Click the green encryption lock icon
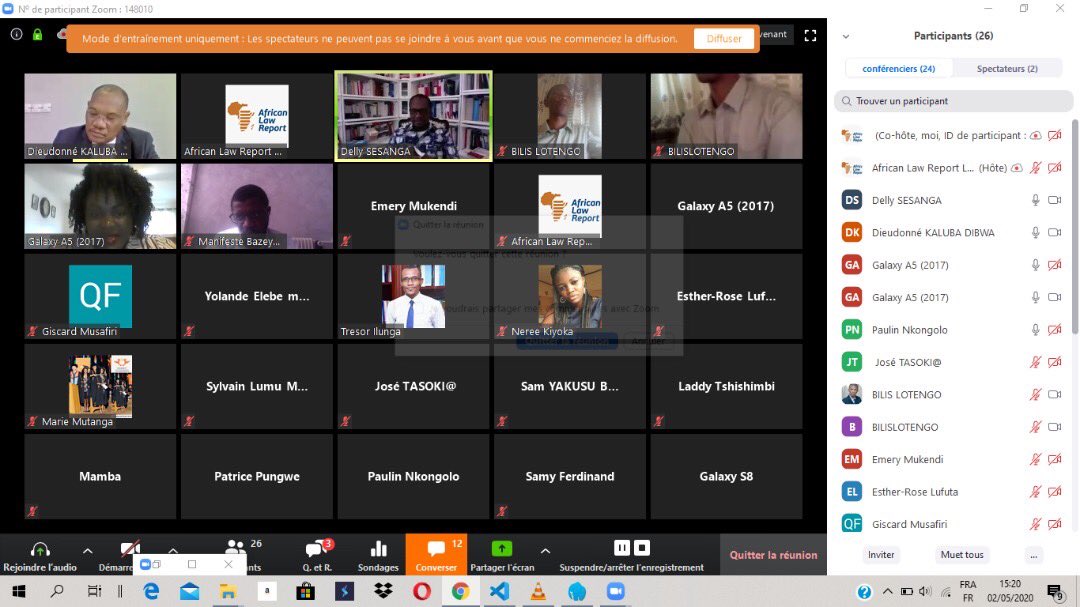 37,34
